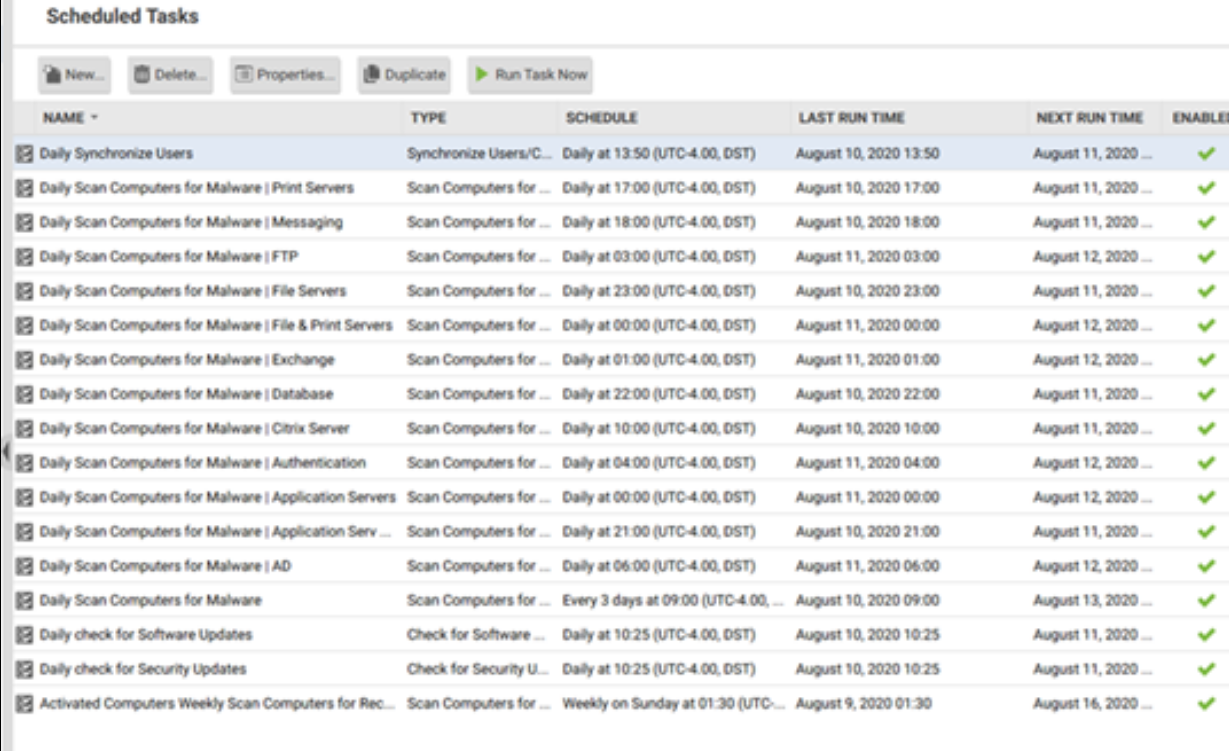
Task: Click last run time 'August 10, 2020 10:00'
Action: point(868,428)
